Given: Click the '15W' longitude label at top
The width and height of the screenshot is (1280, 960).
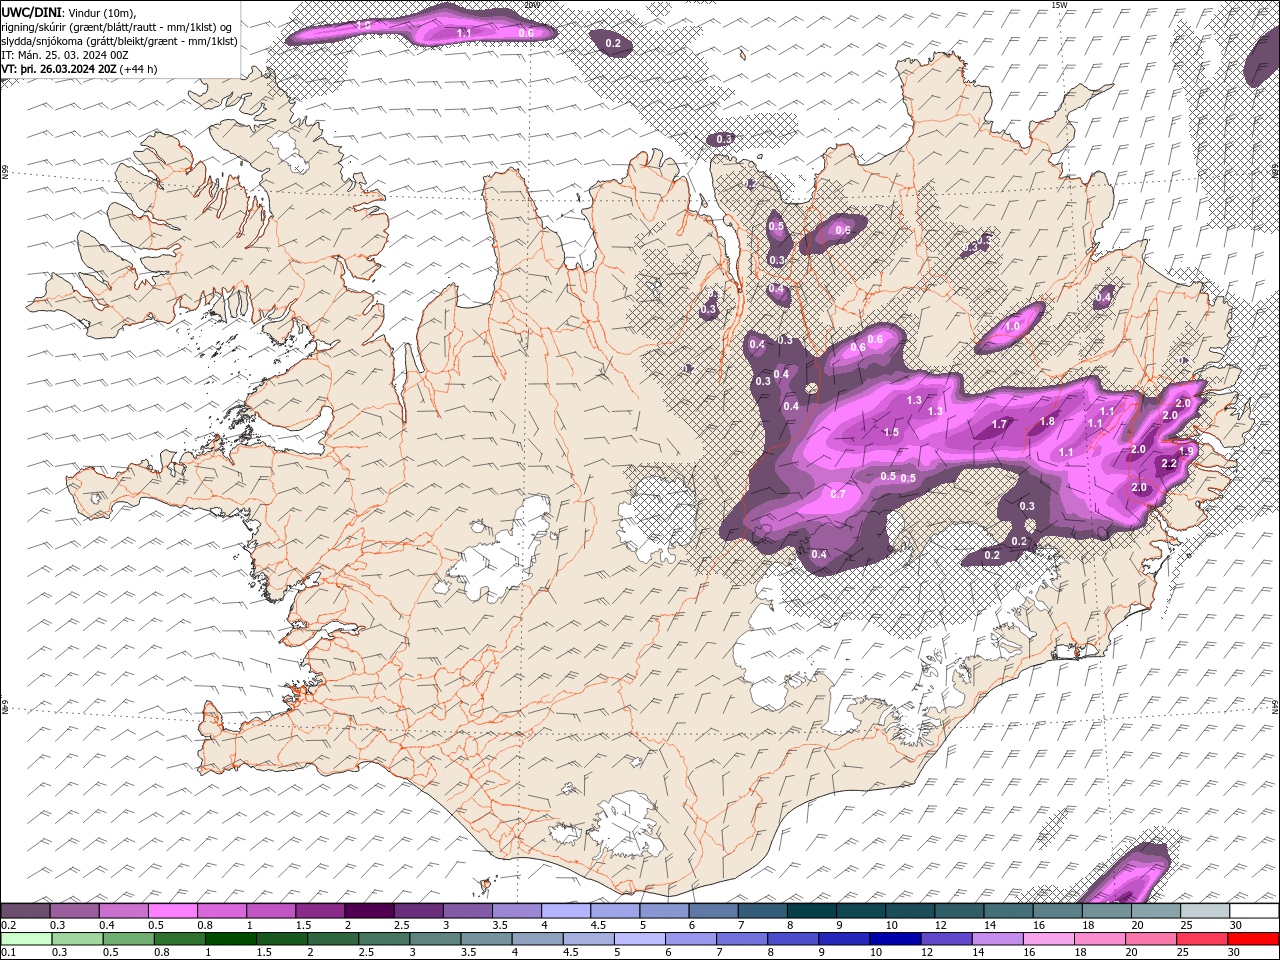Looking at the screenshot, I should [1060, 5].
